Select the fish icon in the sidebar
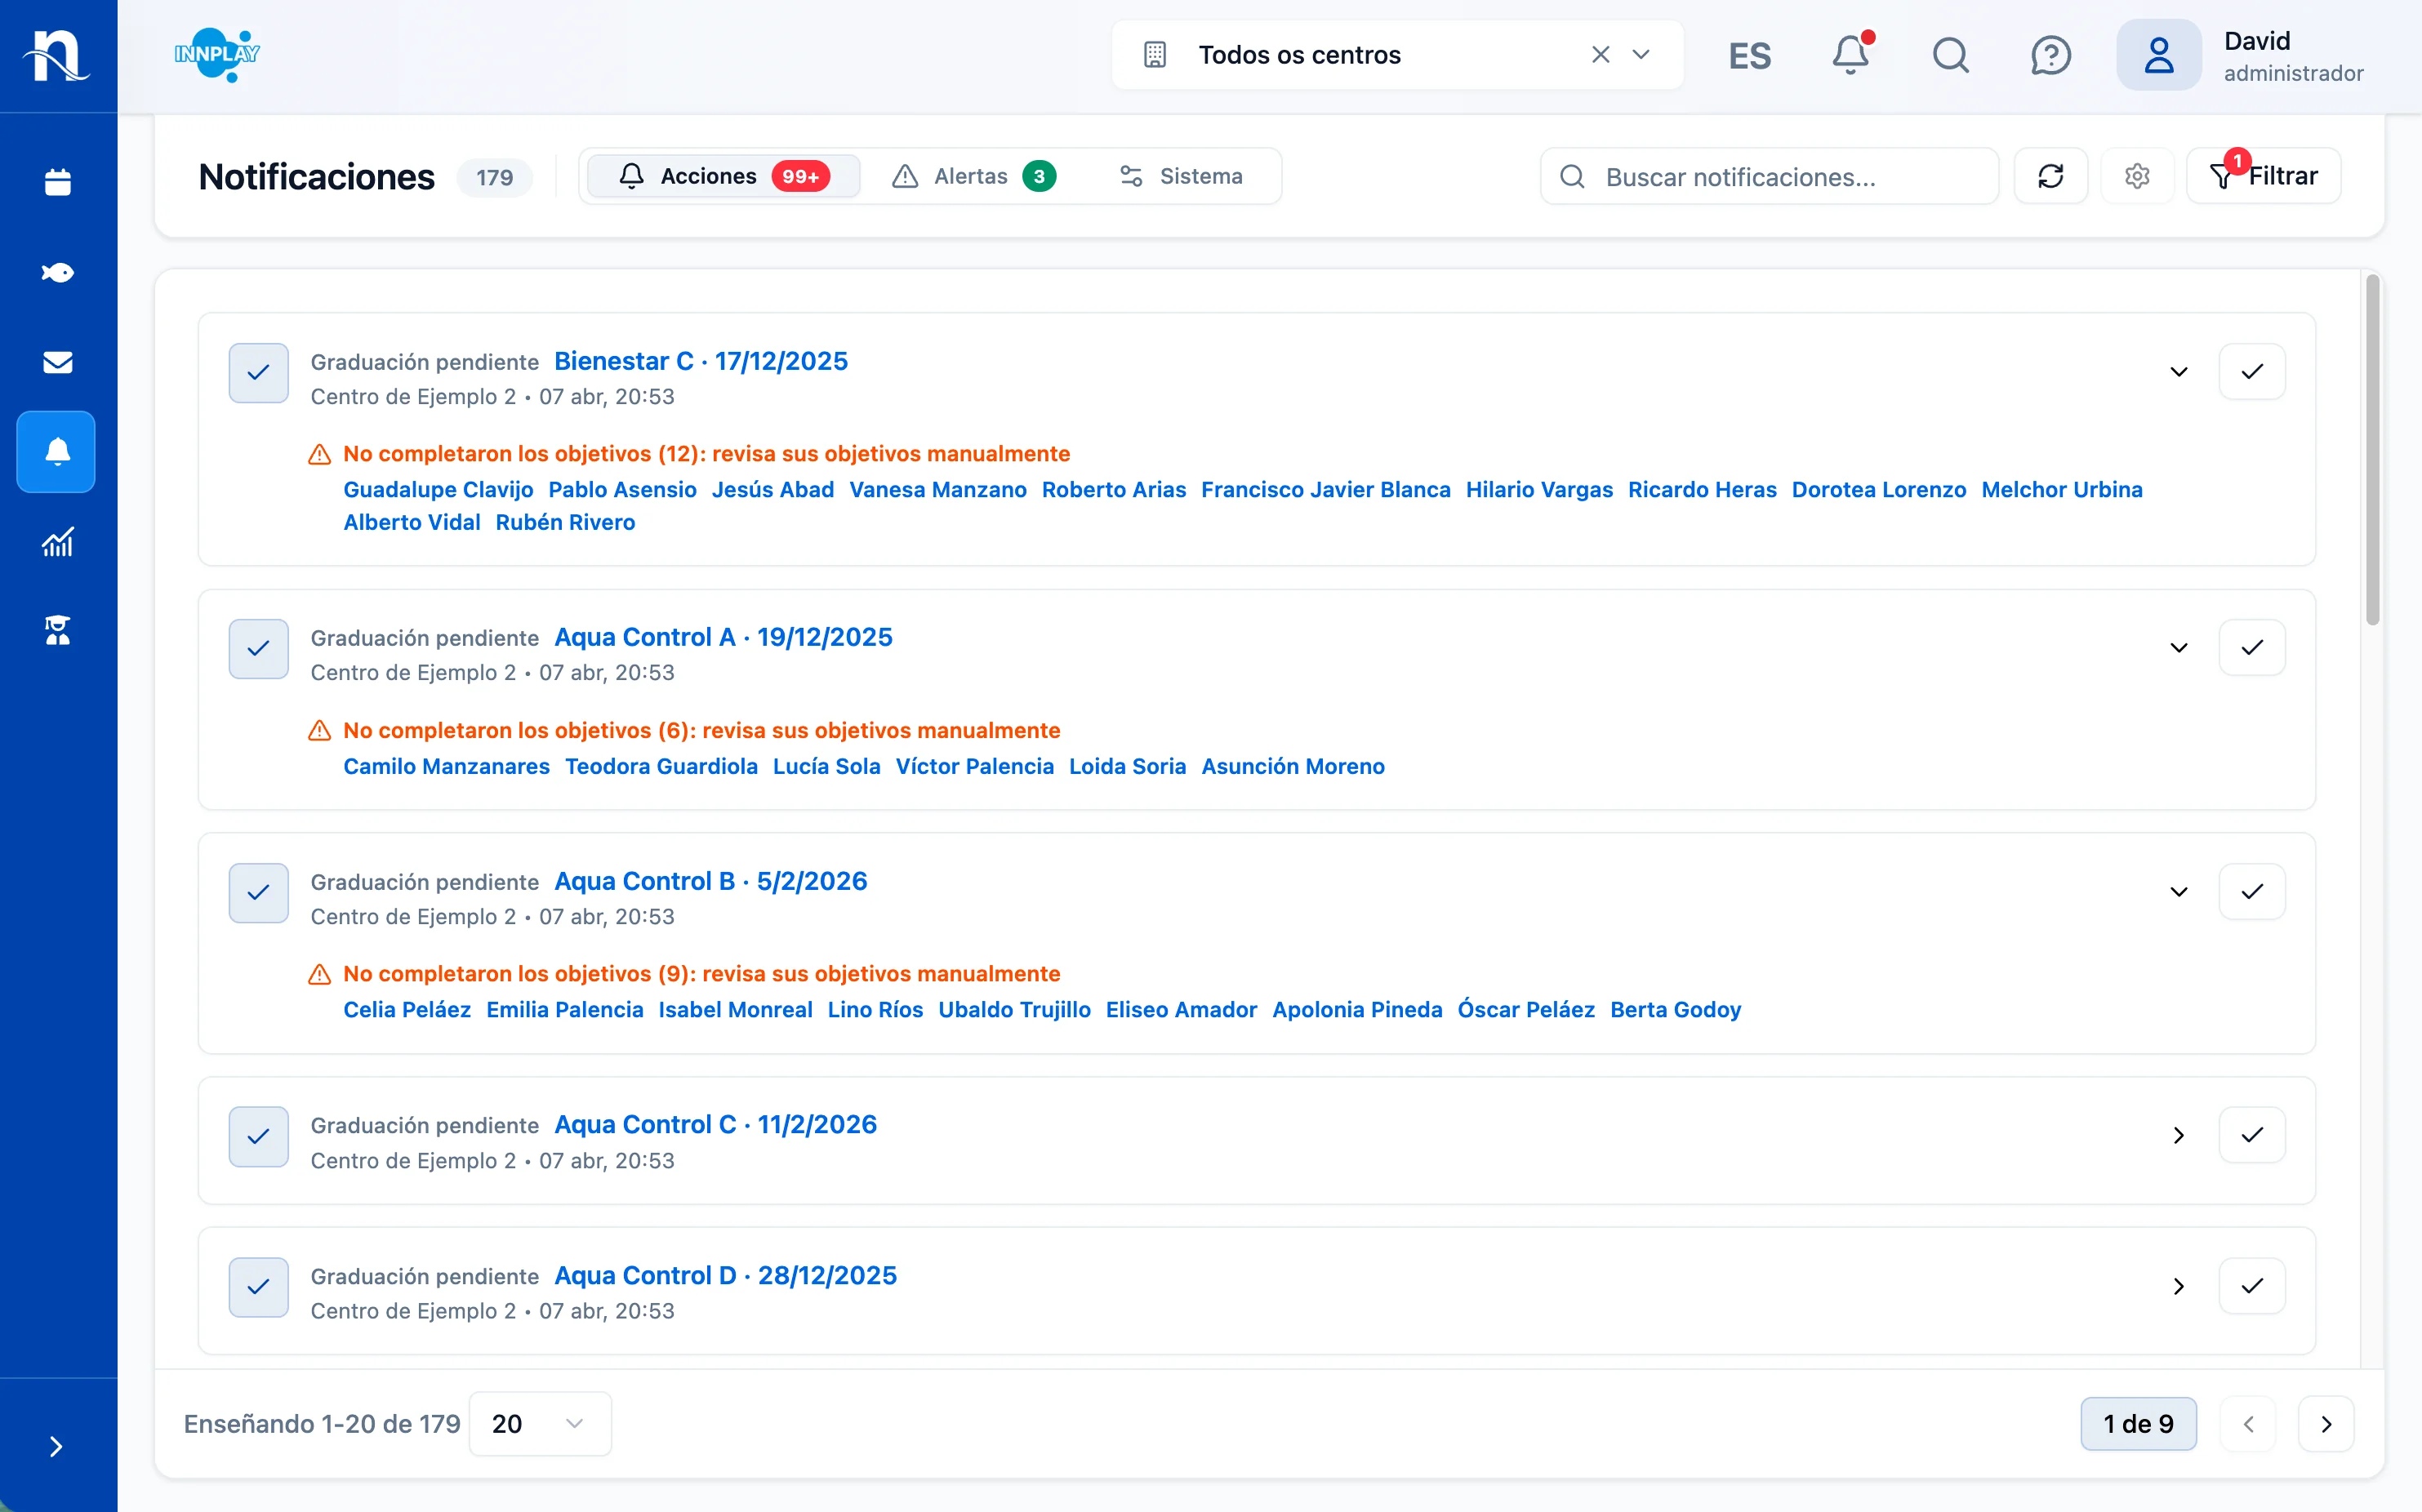The width and height of the screenshot is (2422, 1512). tap(57, 271)
